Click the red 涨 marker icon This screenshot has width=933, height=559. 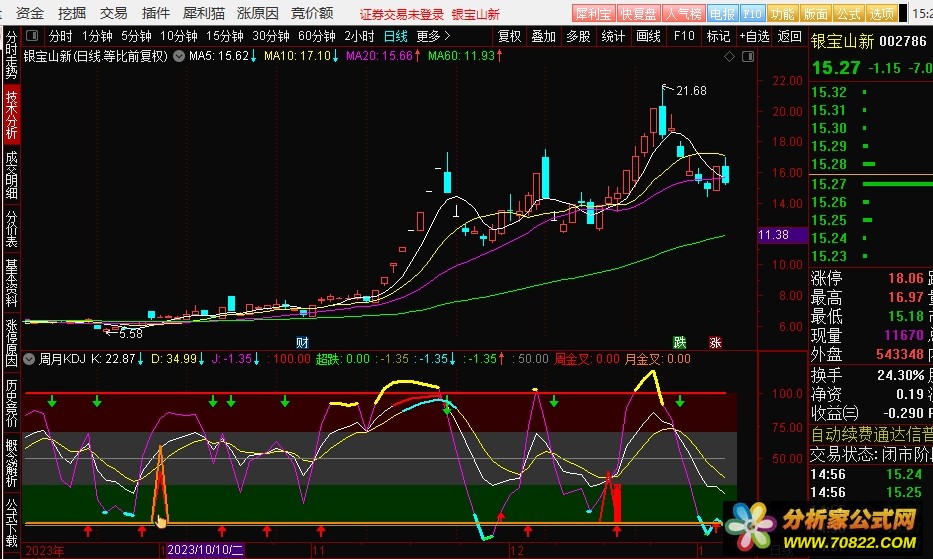point(715,342)
